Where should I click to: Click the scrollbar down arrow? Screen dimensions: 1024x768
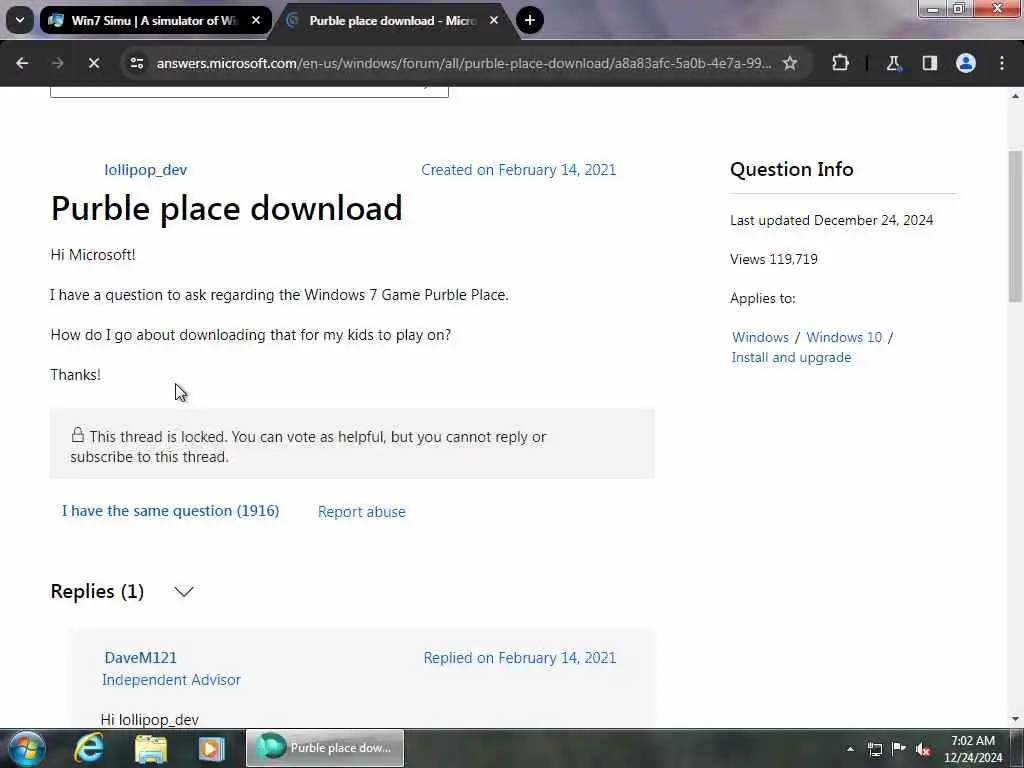coord(1016,718)
